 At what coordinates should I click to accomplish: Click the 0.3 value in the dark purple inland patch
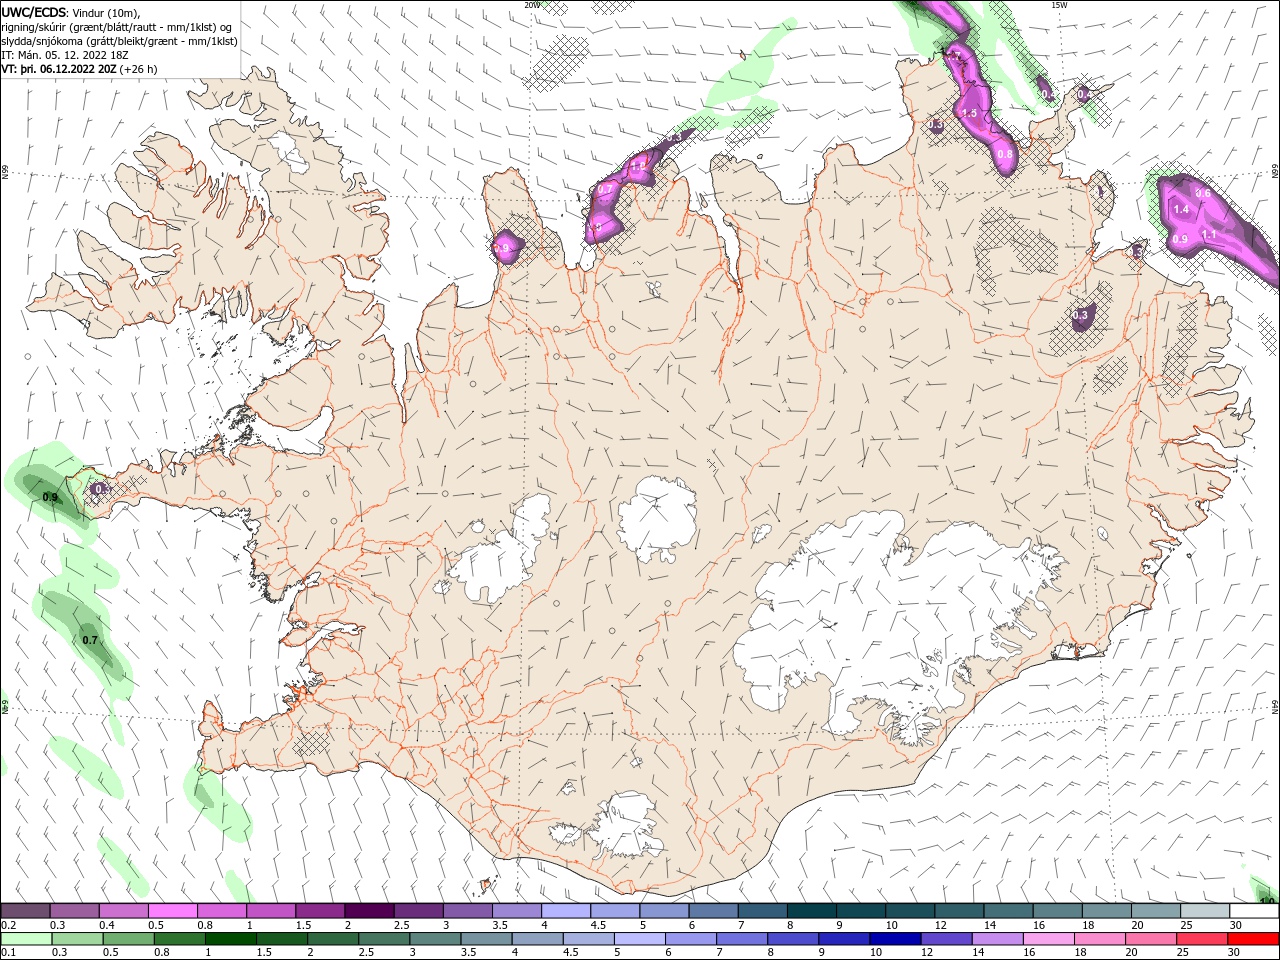point(1080,315)
